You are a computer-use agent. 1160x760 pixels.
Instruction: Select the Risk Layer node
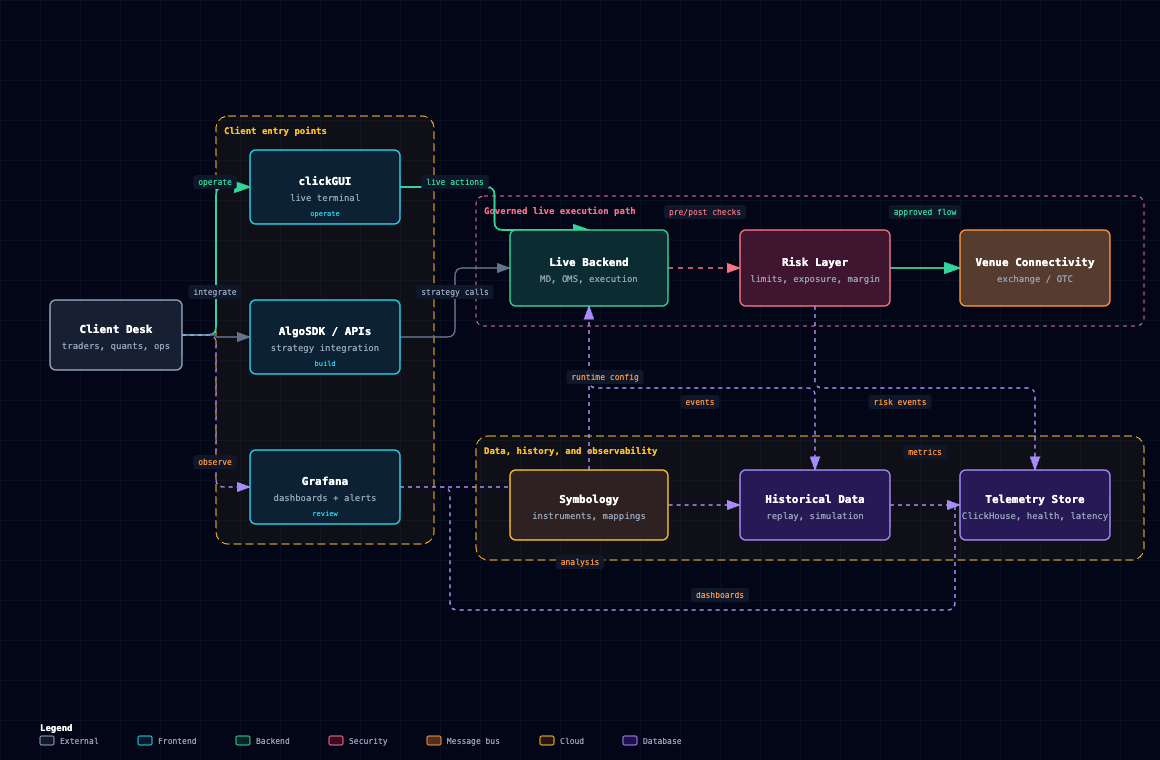click(x=815, y=268)
